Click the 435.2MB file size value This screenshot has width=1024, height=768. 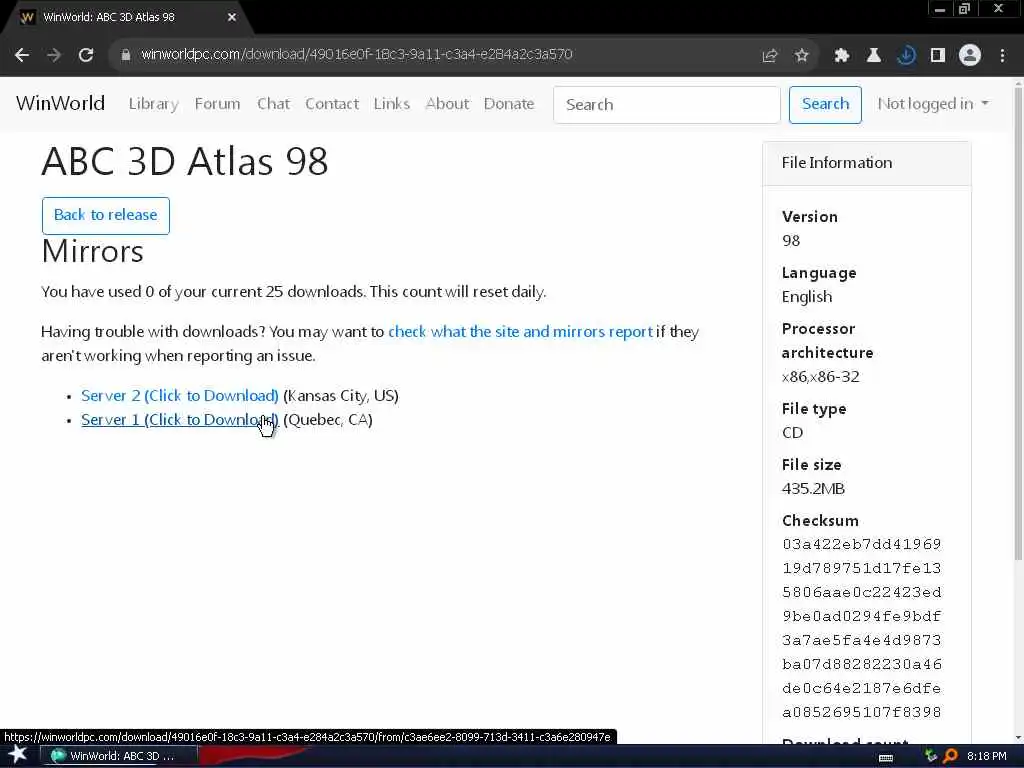[813, 488]
